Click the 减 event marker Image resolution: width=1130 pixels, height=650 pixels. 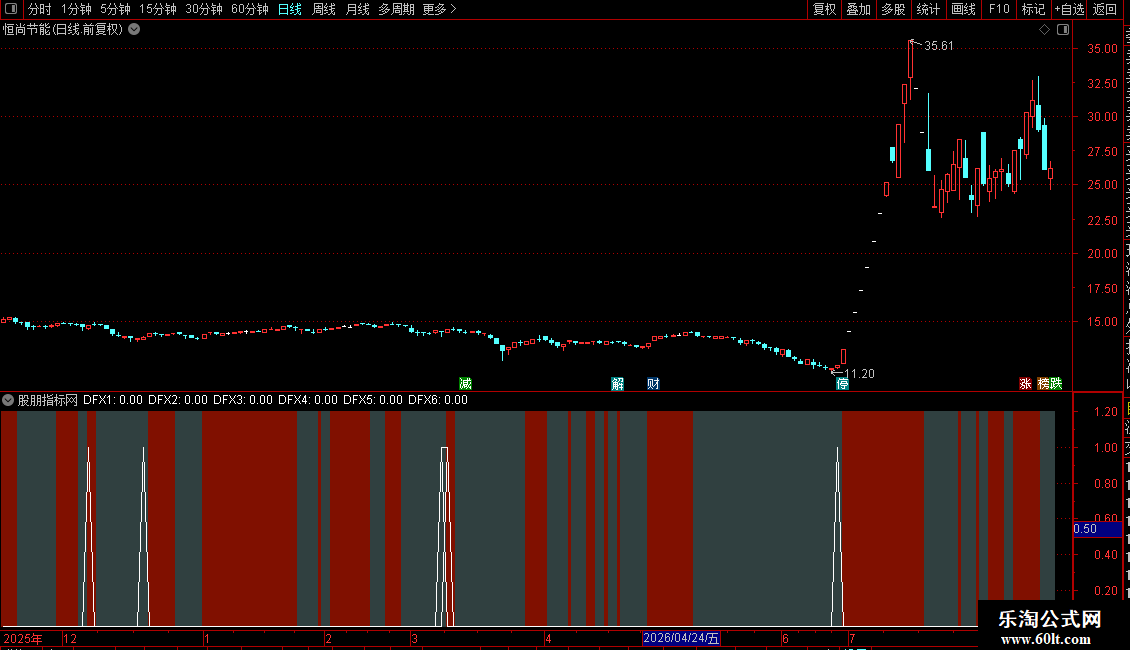(466, 383)
